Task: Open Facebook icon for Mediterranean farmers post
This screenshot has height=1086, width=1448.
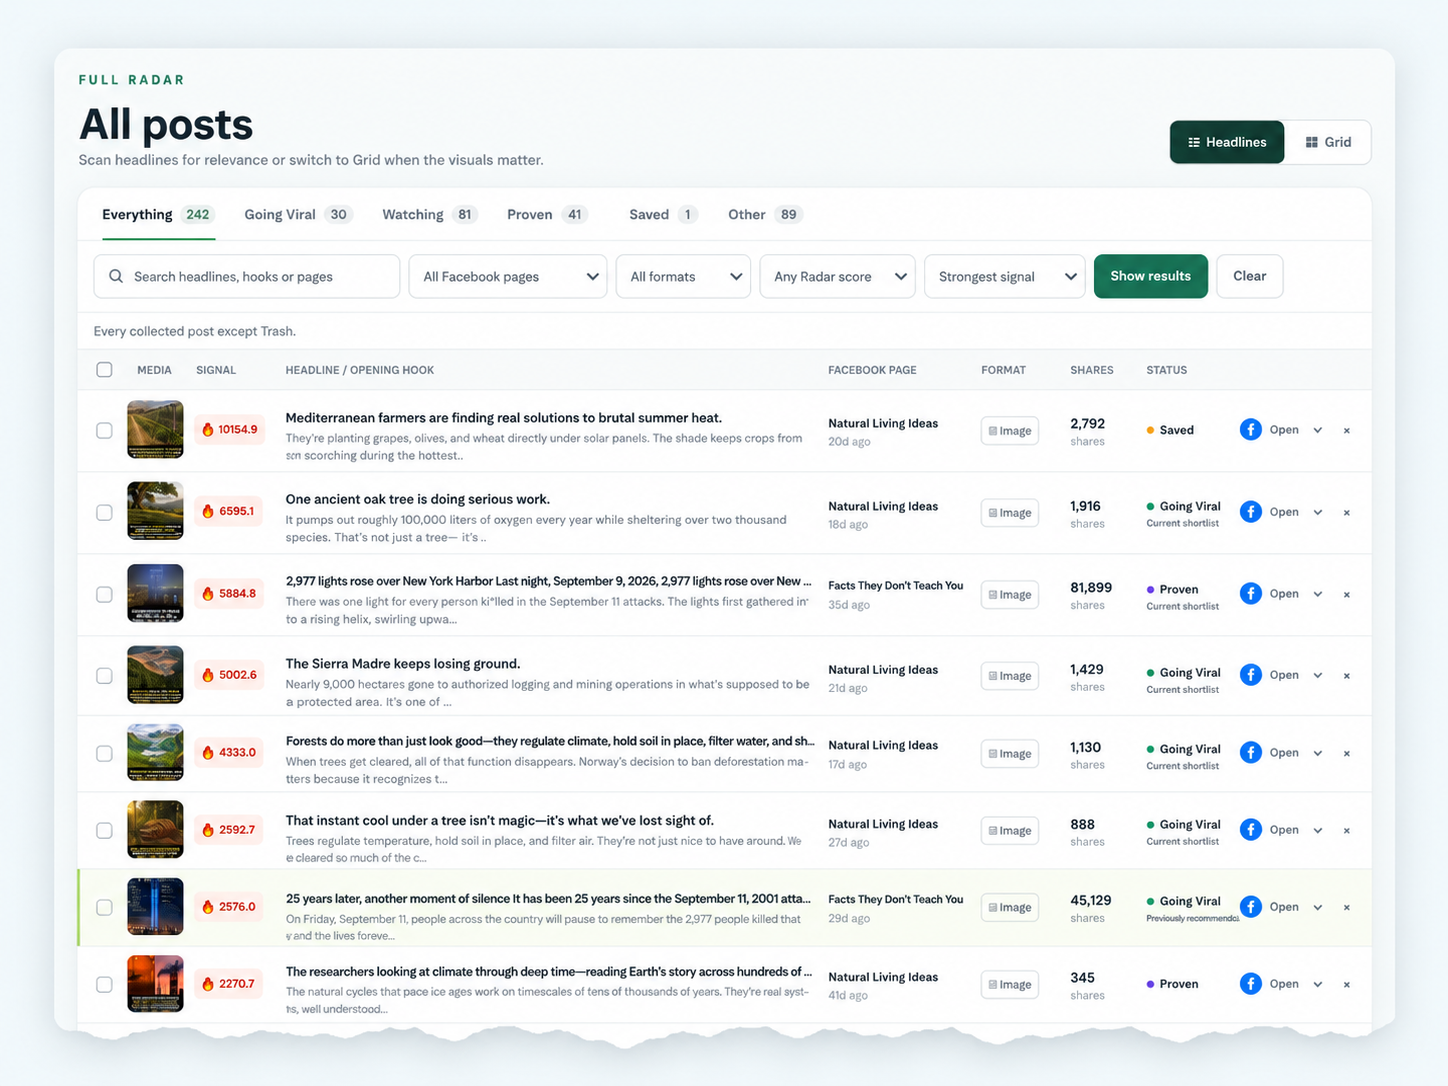Action: coord(1250,430)
